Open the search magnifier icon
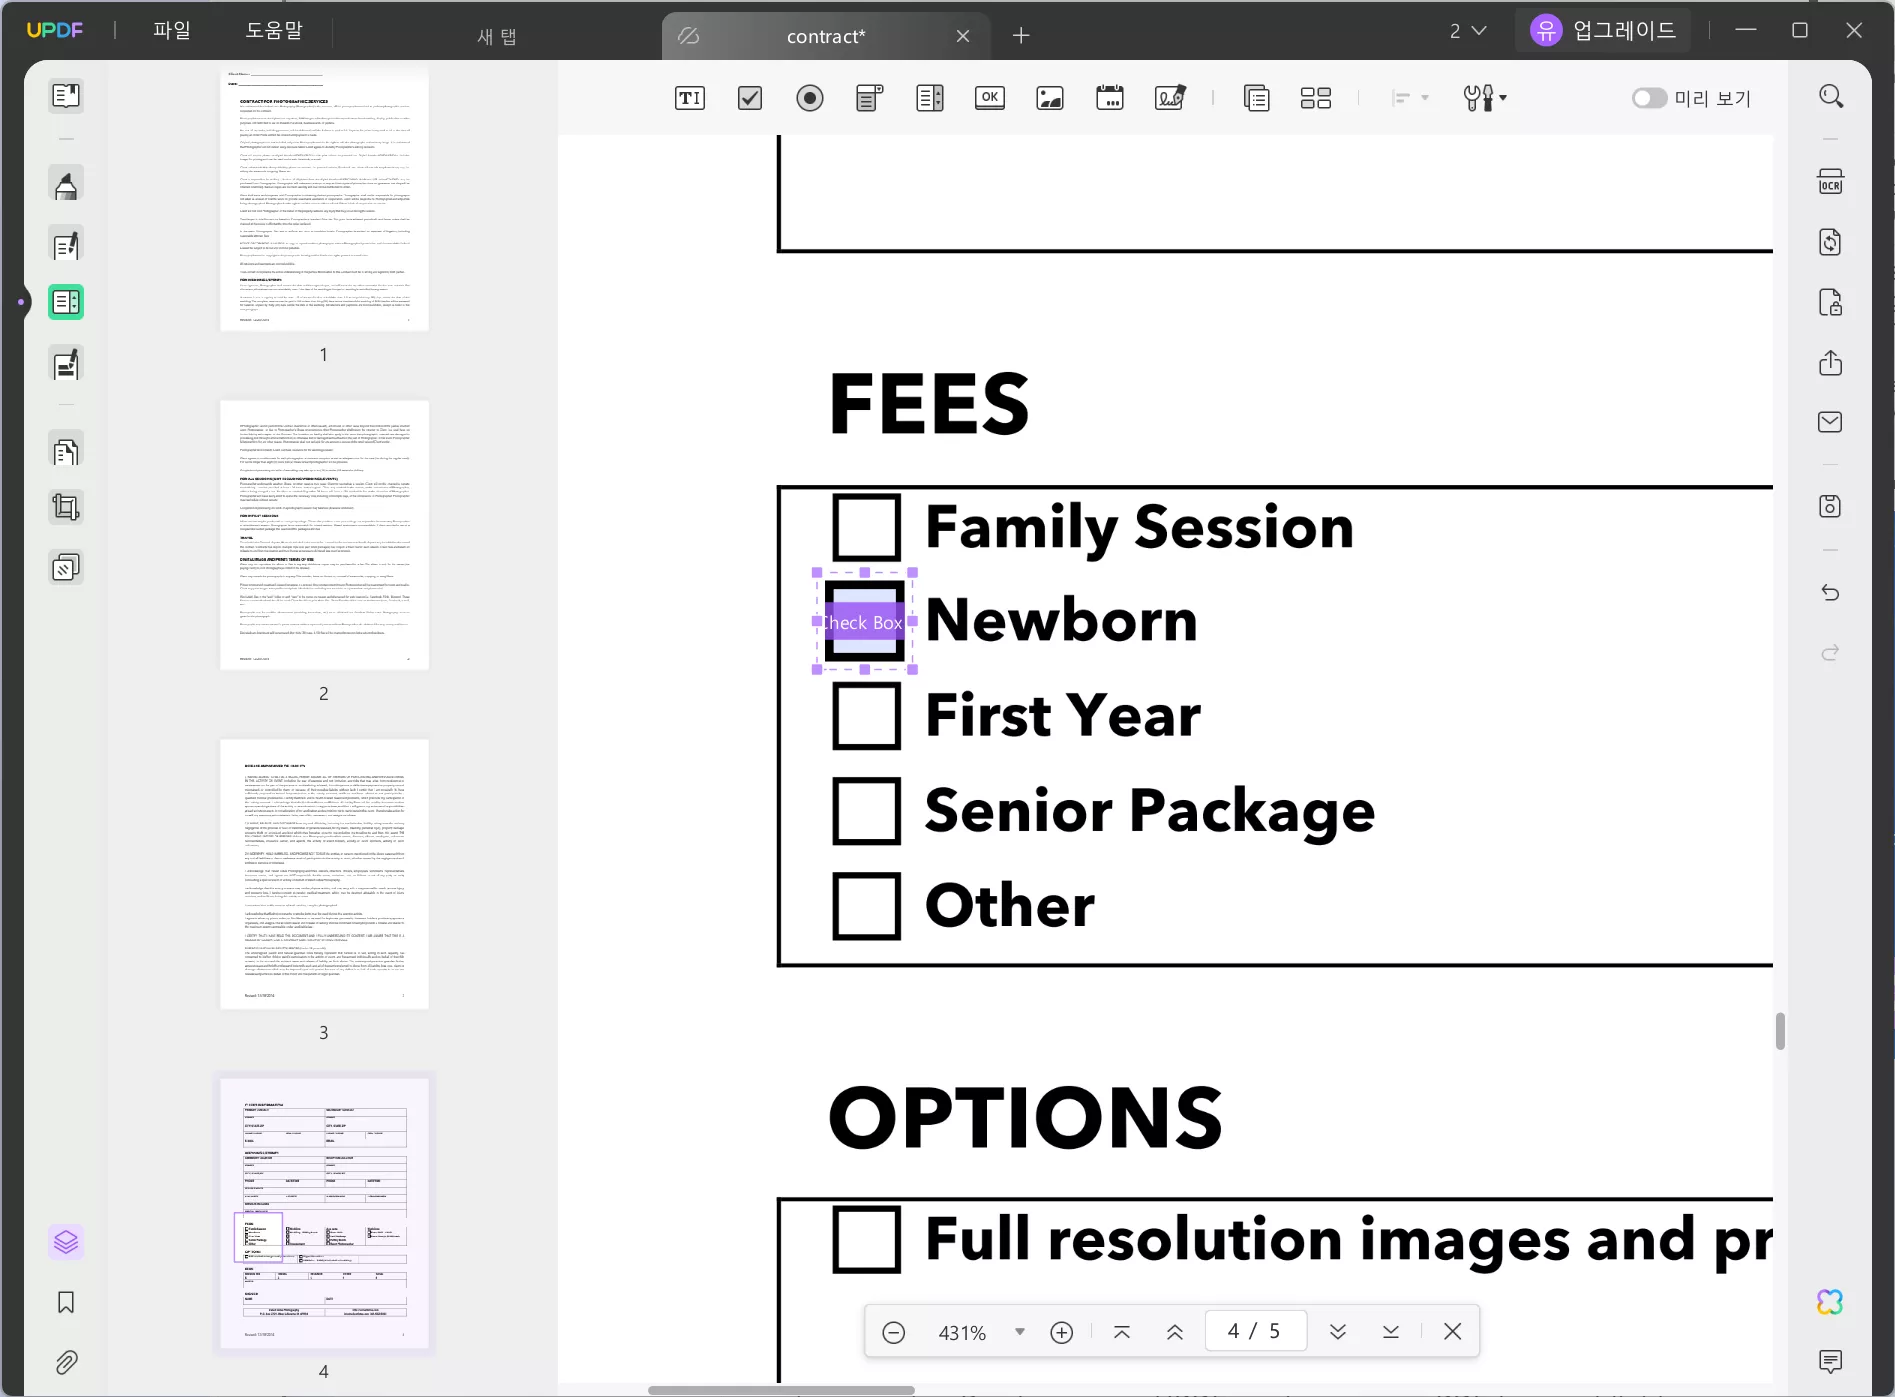Viewport: 1895px width, 1397px height. click(1831, 96)
